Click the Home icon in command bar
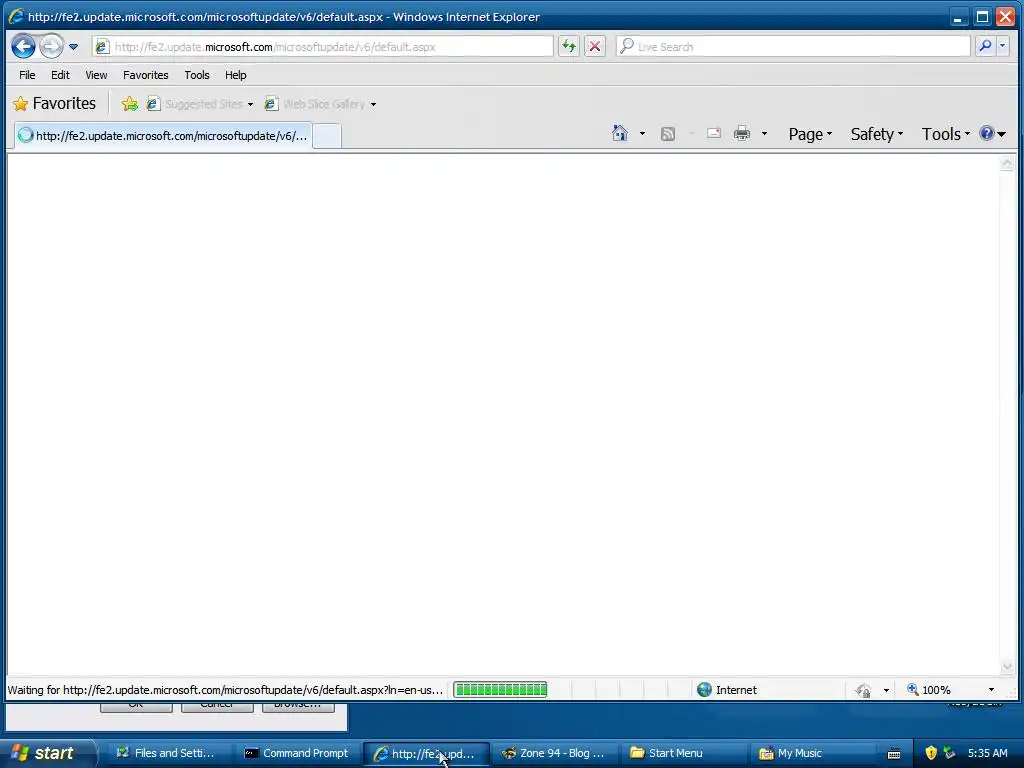 pyautogui.click(x=620, y=134)
